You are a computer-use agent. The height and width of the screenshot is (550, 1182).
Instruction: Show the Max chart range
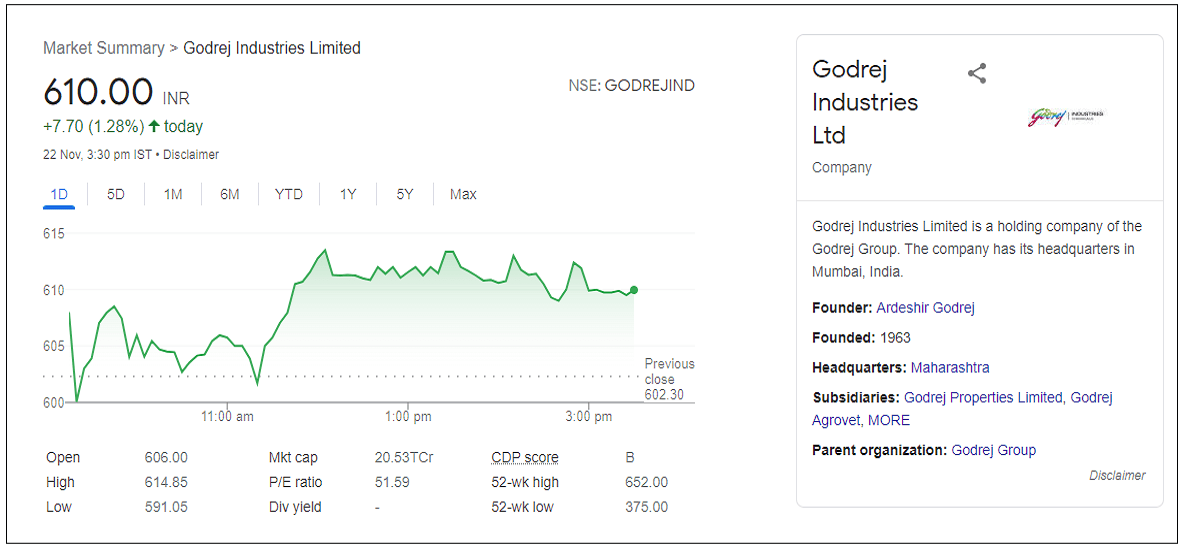pyautogui.click(x=463, y=194)
